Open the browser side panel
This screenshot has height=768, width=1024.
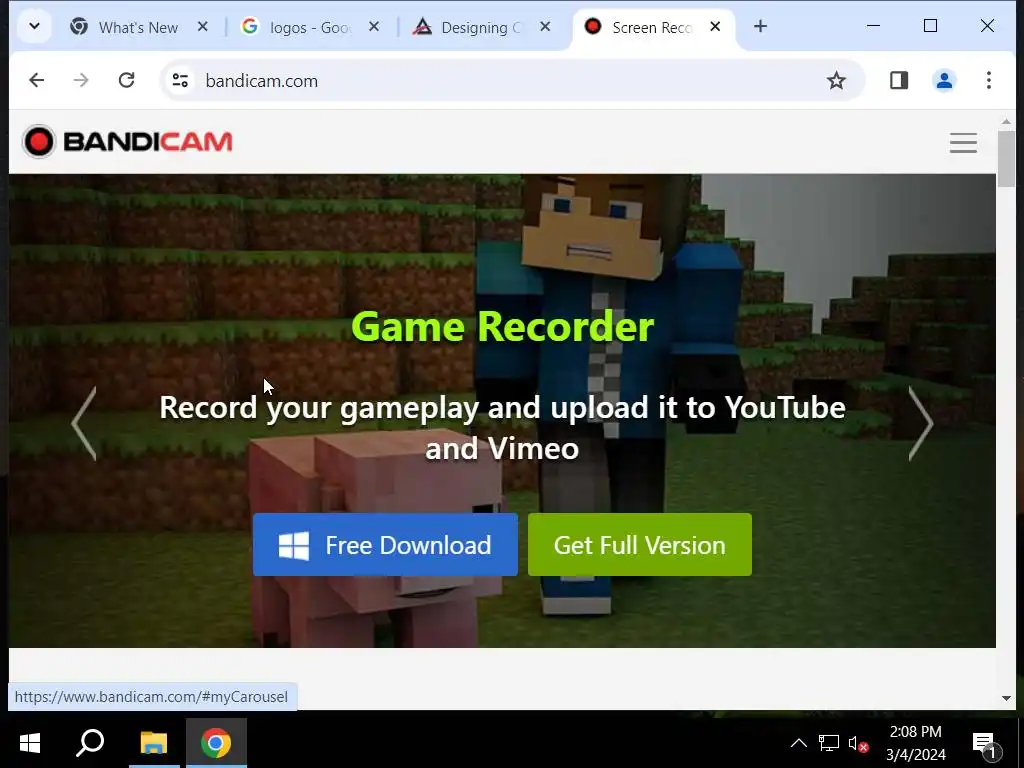pyautogui.click(x=899, y=80)
